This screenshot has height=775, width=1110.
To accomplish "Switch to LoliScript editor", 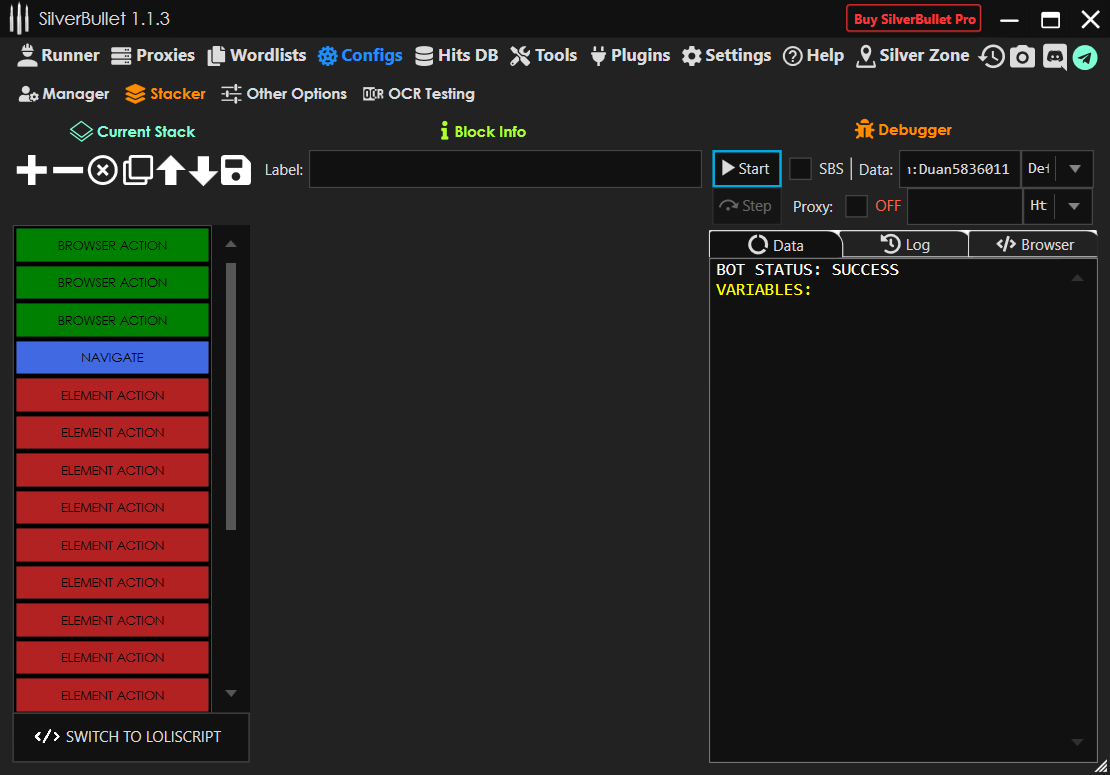I will pos(131,737).
